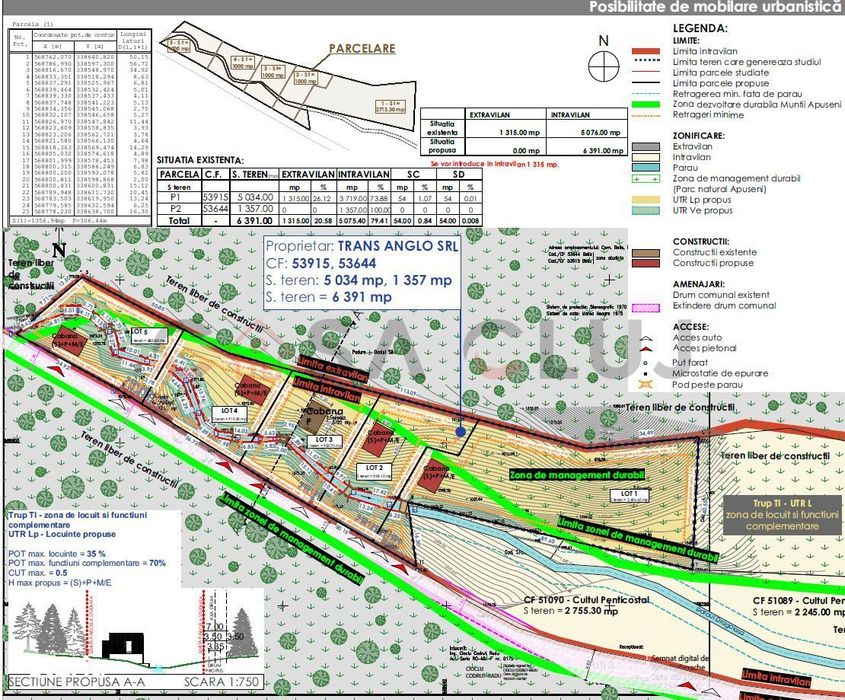The width and height of the screenshot is (845, 700).
Task: Click the Limita teren dotted blue line sample
Action: (x=646, y=60)
